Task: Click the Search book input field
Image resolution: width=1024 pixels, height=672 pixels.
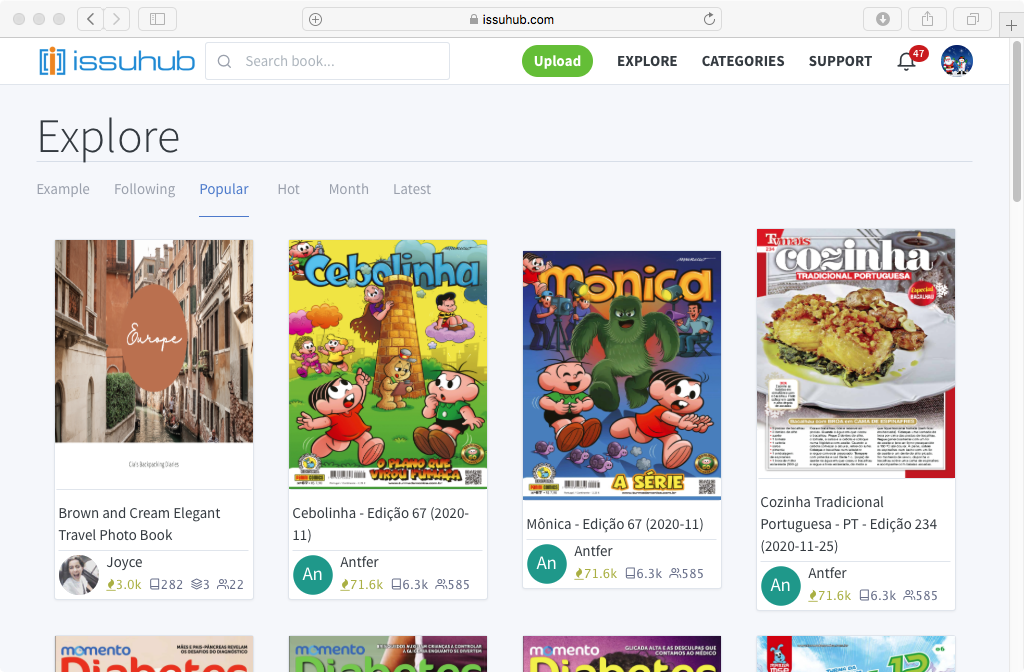Action: pyautogui.click(x=327, y=61)
